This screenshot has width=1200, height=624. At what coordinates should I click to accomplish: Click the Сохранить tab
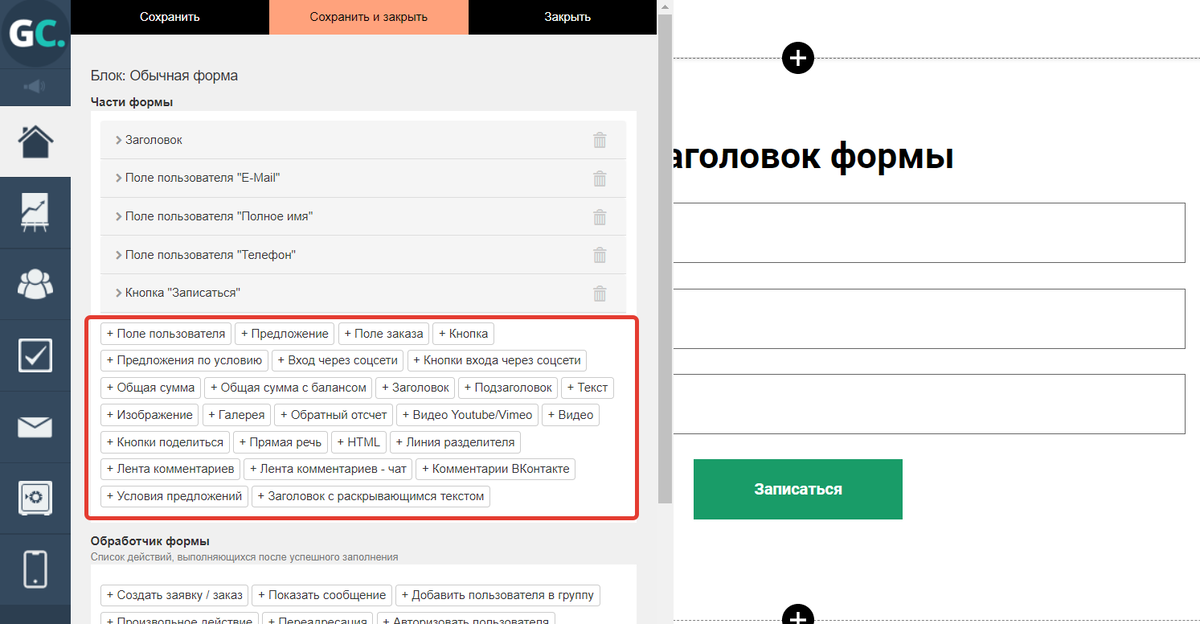(170, 17)
